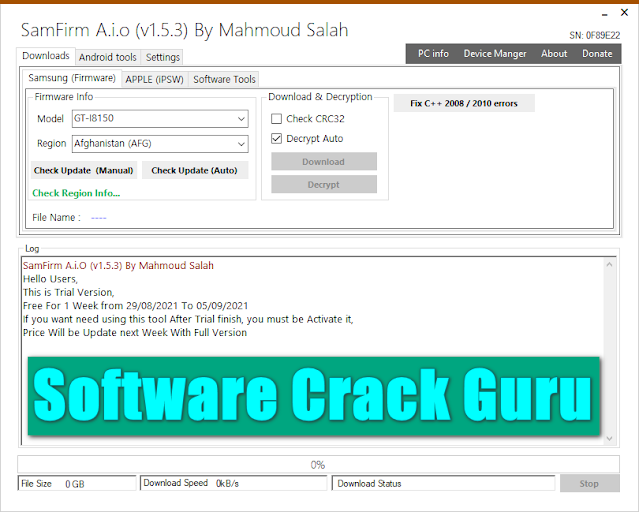Click the Download button
The width and height of the screenshot is (639, 512).
coord(324,161)
